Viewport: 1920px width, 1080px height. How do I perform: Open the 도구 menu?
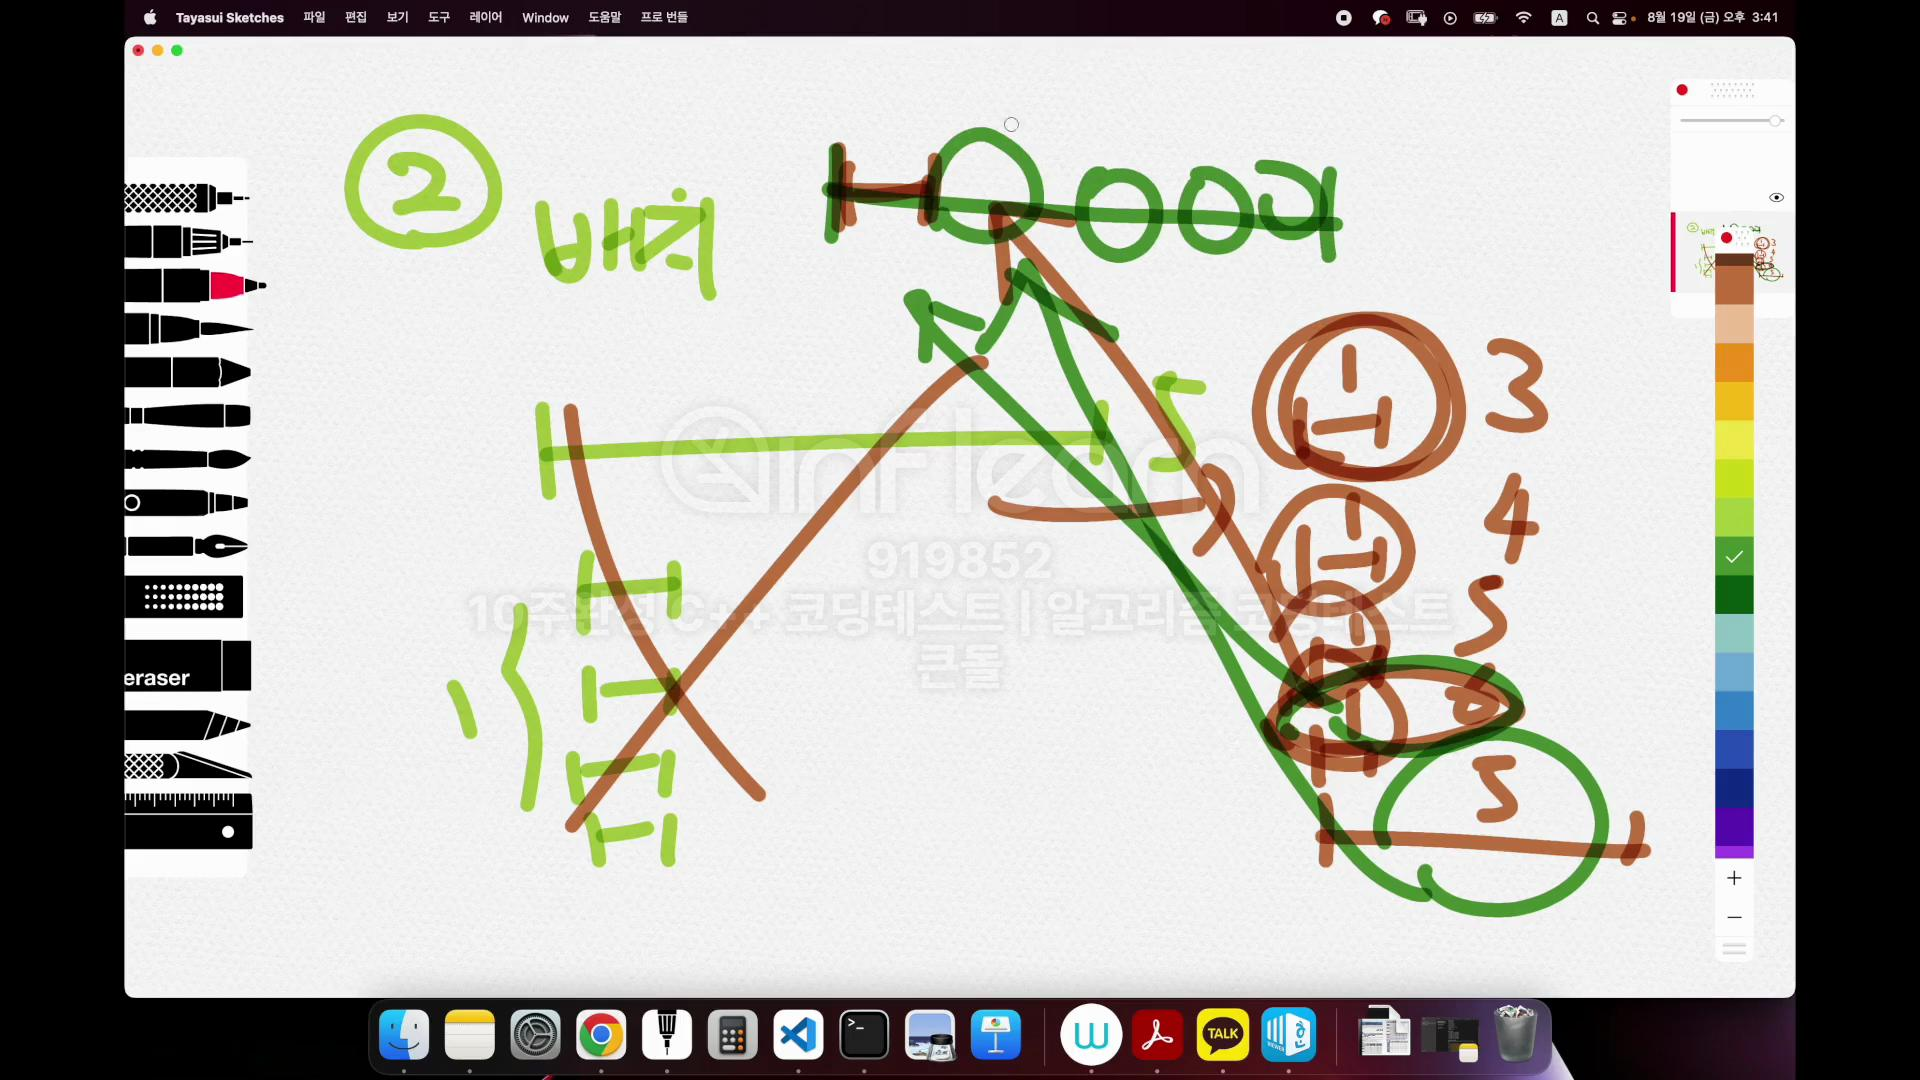coord(438,17)
